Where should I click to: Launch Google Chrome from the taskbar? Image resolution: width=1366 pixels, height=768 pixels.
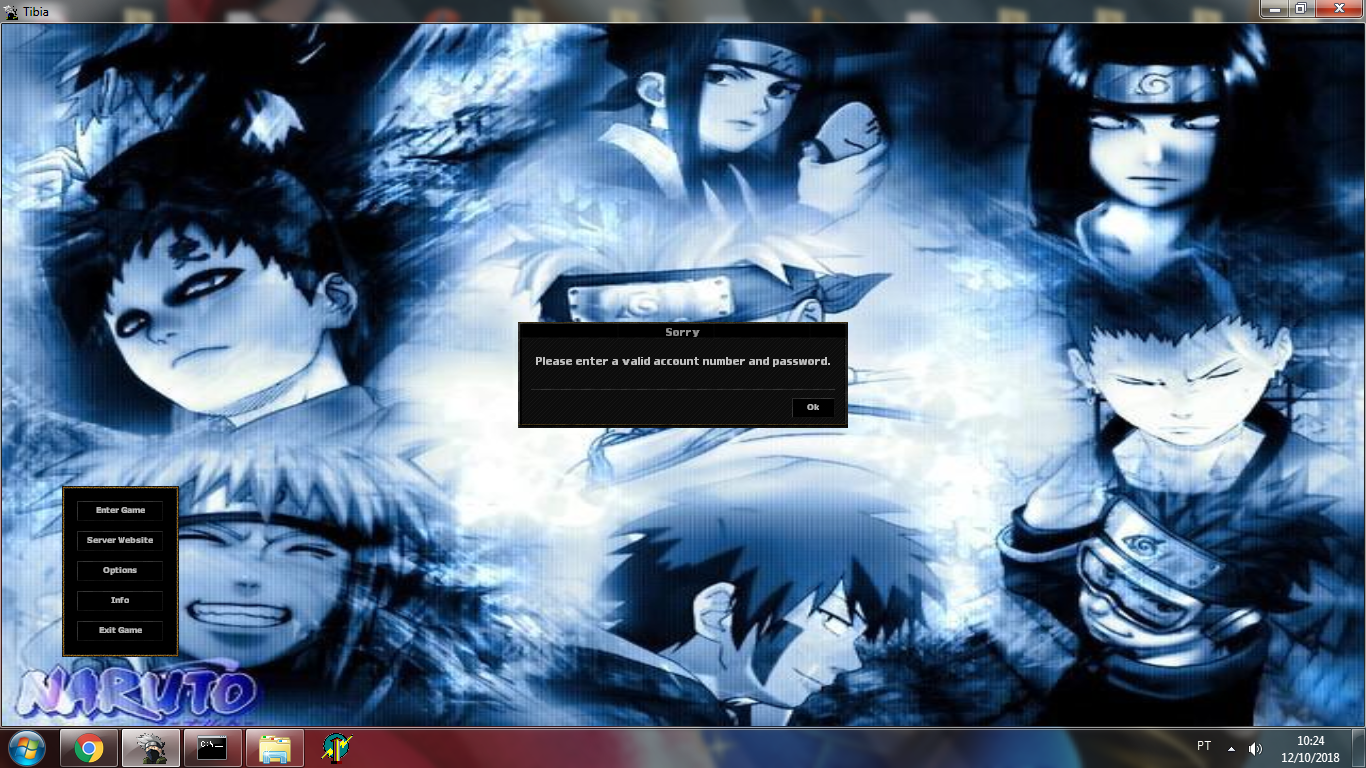point(89,748)
